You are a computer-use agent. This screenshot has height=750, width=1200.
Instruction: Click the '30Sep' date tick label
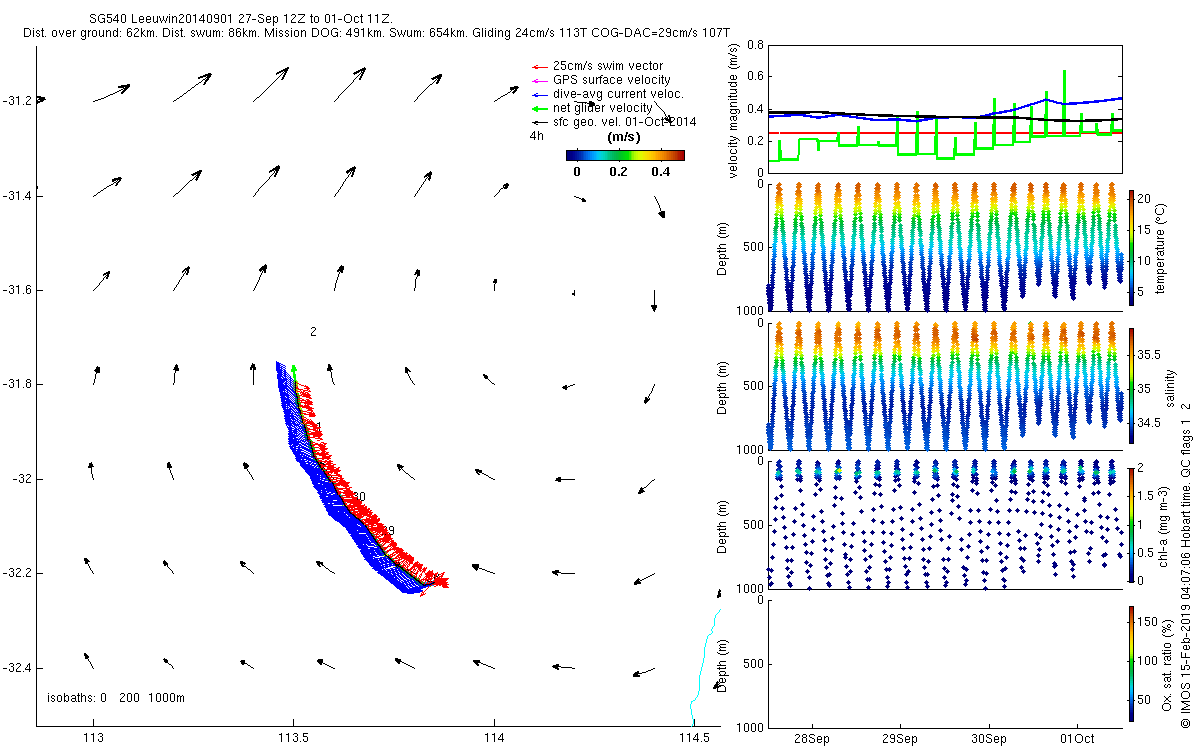tap(989, 738)
